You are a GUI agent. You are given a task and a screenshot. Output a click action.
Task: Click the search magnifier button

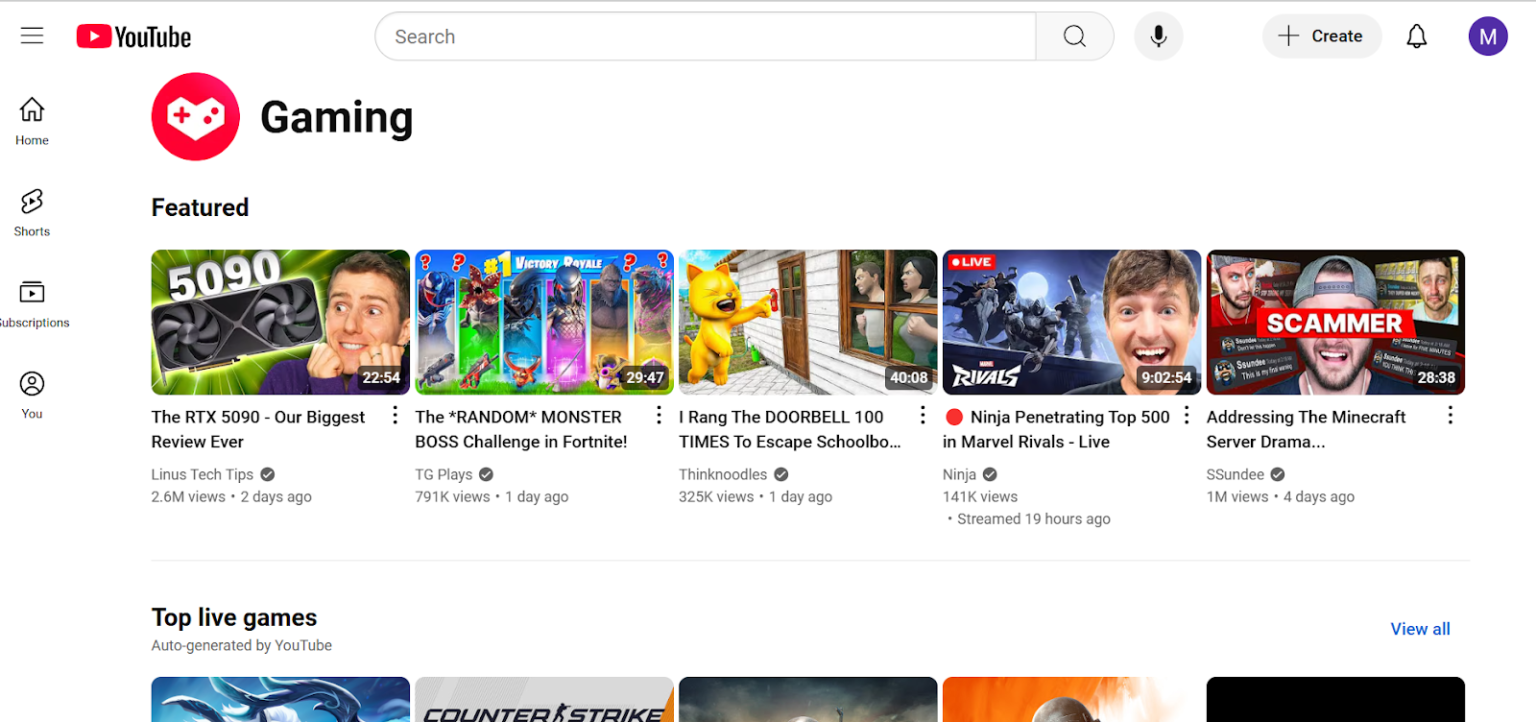click(1074, 37)
